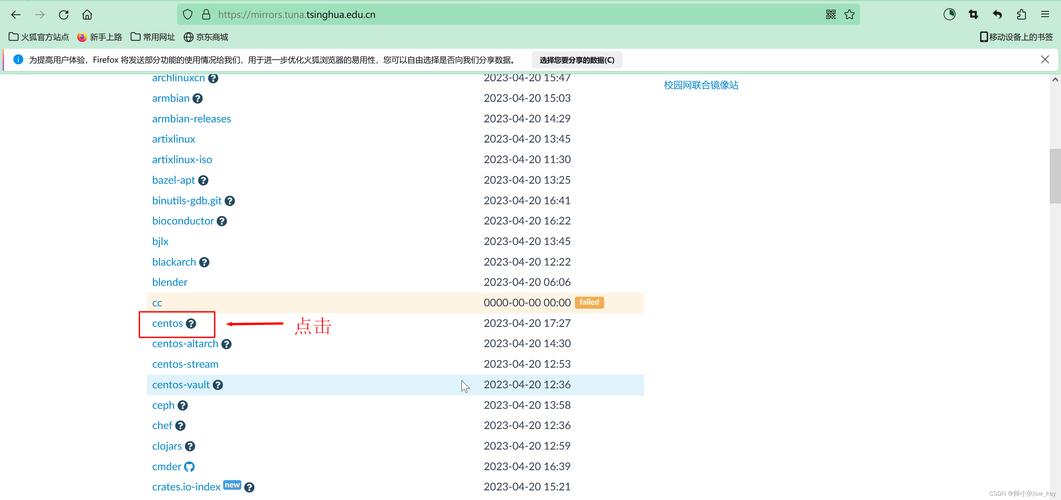Click the help icon next to ceph
The height and width of the screenshot is (500, 1061).
[183, 405]
